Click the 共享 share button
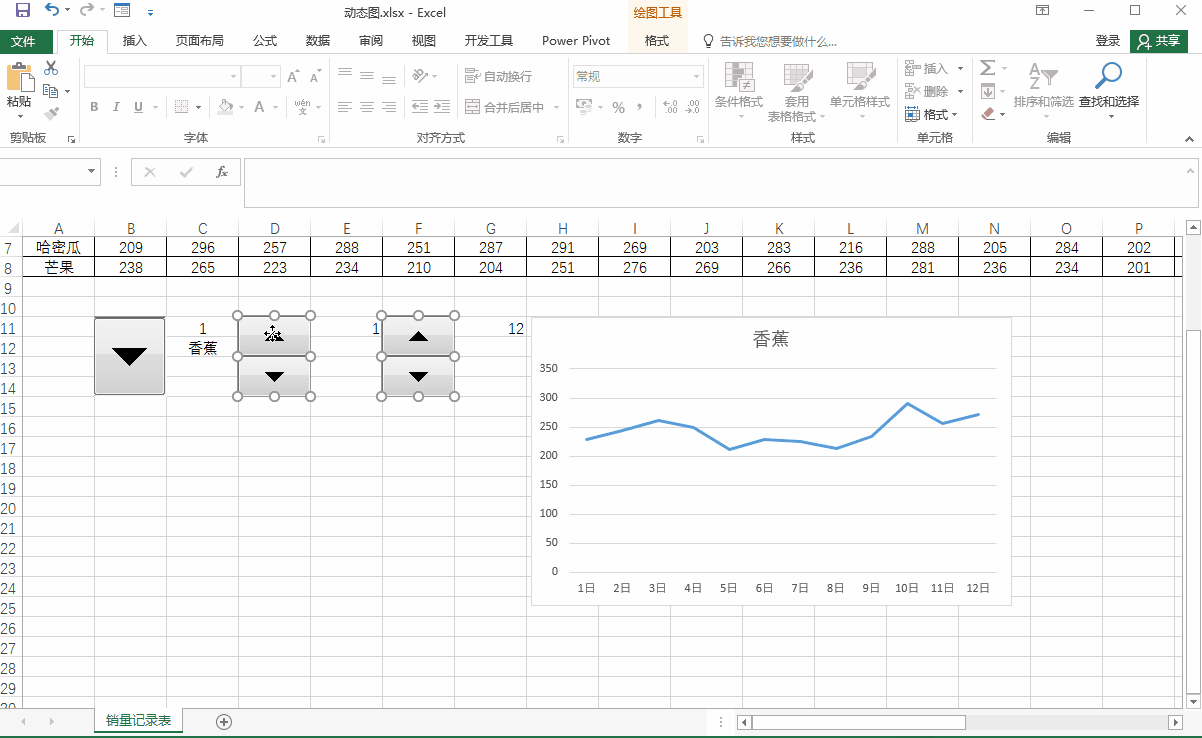This screenshot has width=1202, height=738. (1159, 41)
